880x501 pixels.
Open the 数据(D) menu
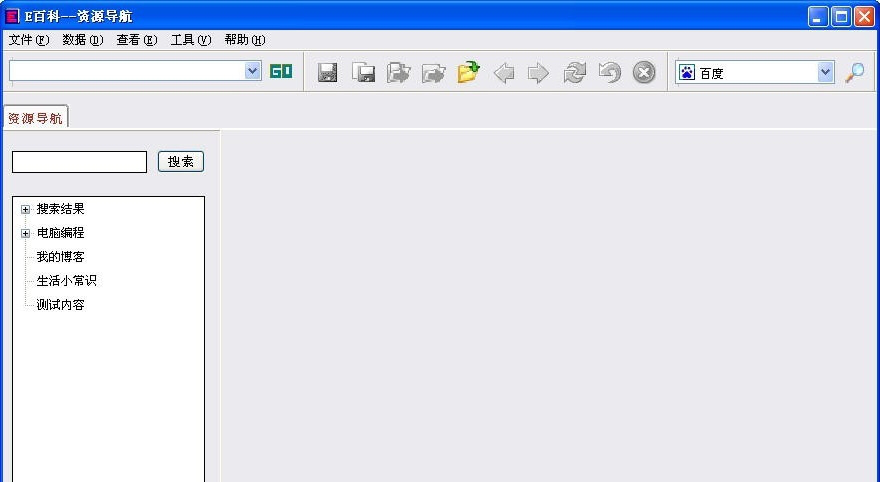click(x=82, y=40)
